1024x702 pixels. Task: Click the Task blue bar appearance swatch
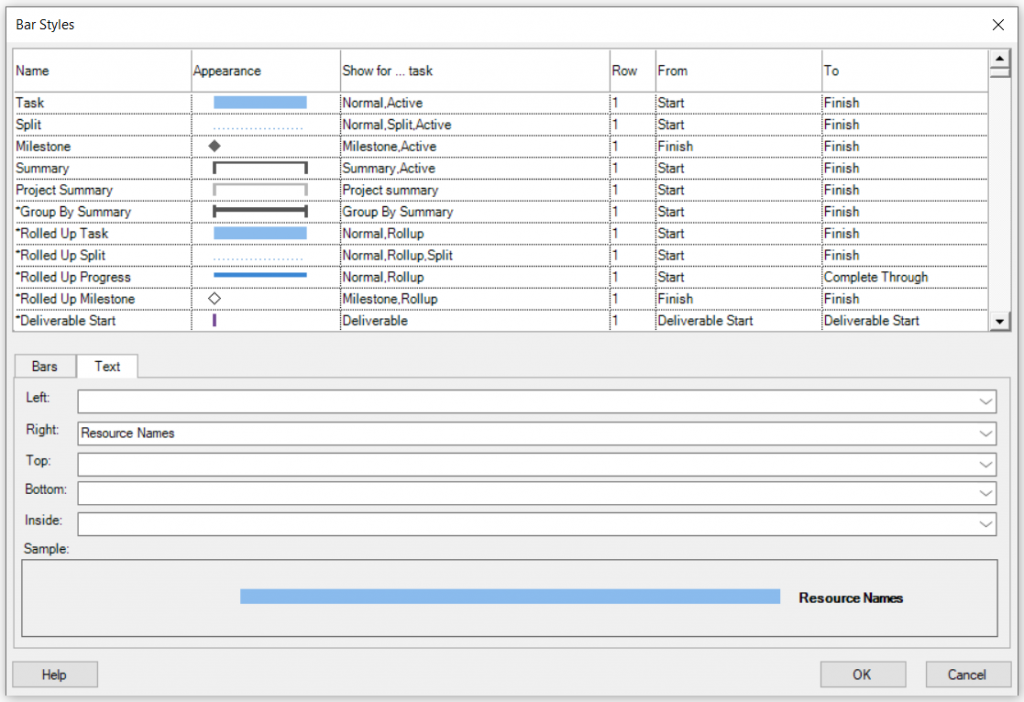(x=260, y=102)
